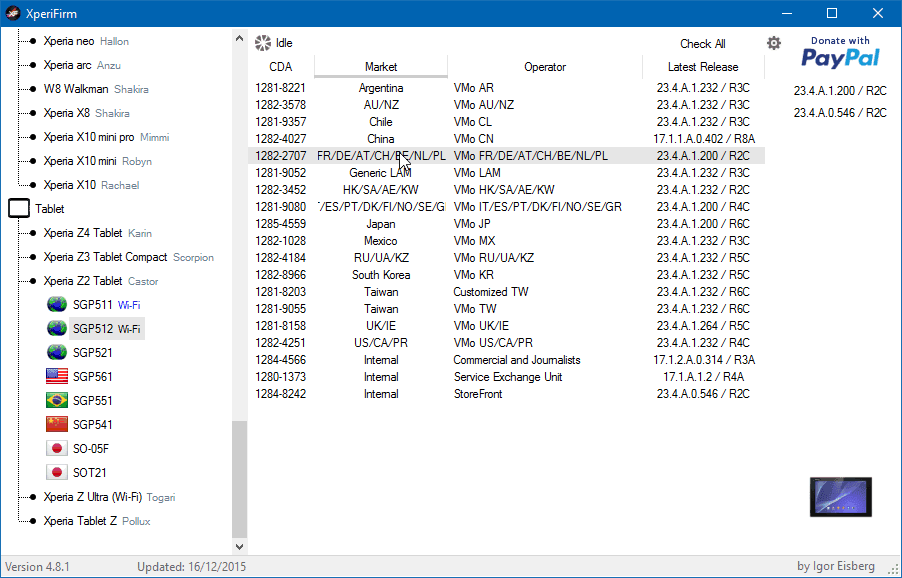Expand Xperia Z Ultra (Wi-Fi) Togari
This screenshot has height=578, width=902.
[109, 497]
